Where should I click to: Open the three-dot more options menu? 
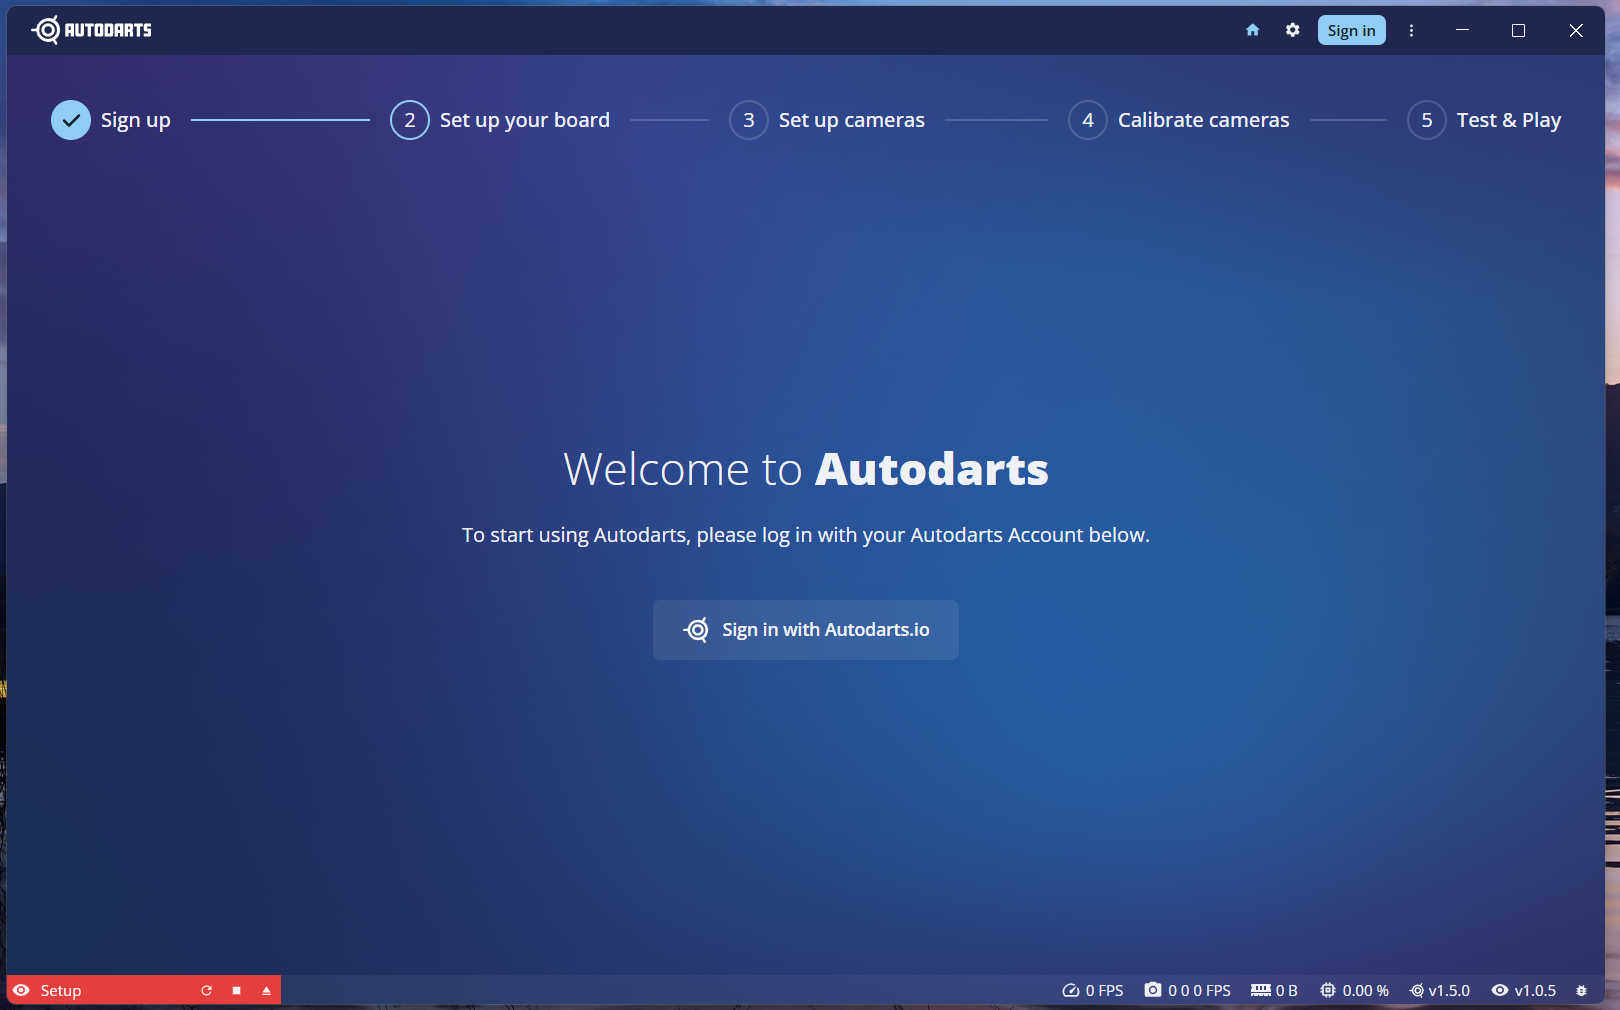pyautogui.click(x=1411, y=30)
